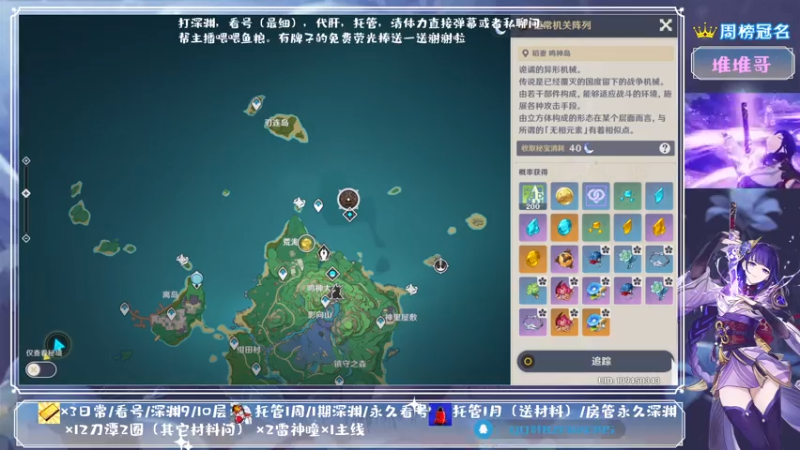Screen dimensions: 800x450
Task: Click the 追踪 track button
Action: 595,361
